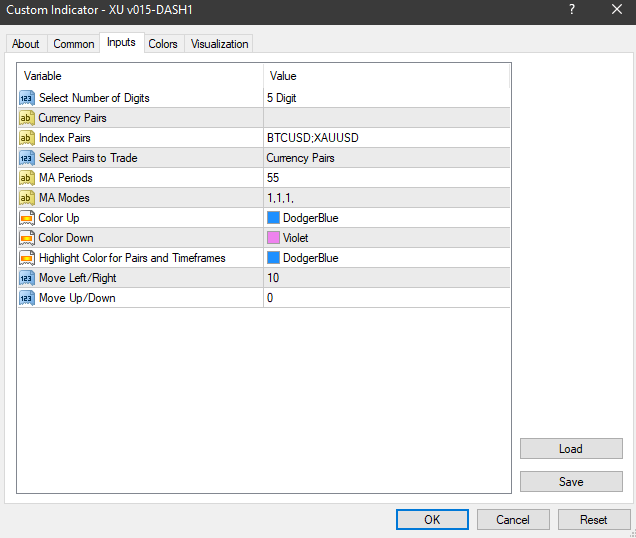The image size is (636, 538).
Task: Open Select Pairs to Trade value dropdown
Action: 386,158
